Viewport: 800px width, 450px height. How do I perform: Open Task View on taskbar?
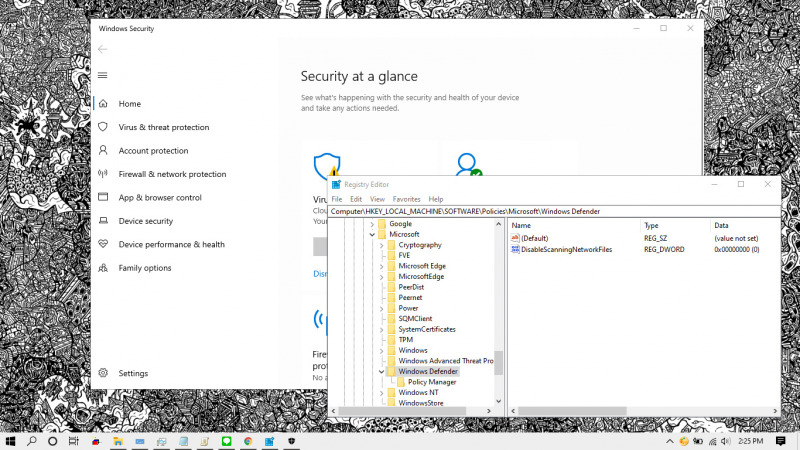coord(73,441)
